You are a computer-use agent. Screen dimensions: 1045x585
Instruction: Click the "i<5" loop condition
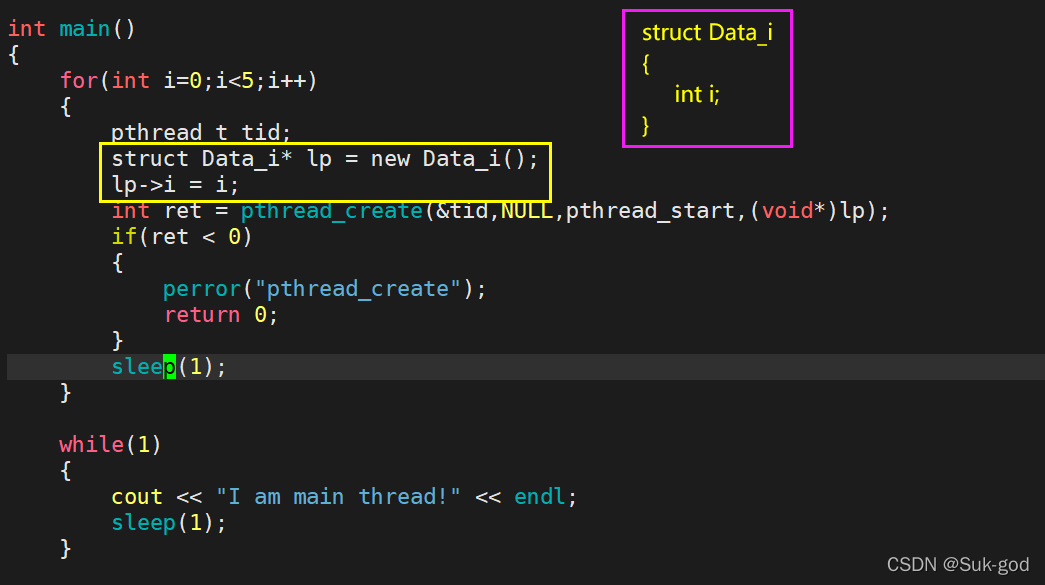pyautogui.click(x=235, y=81)
